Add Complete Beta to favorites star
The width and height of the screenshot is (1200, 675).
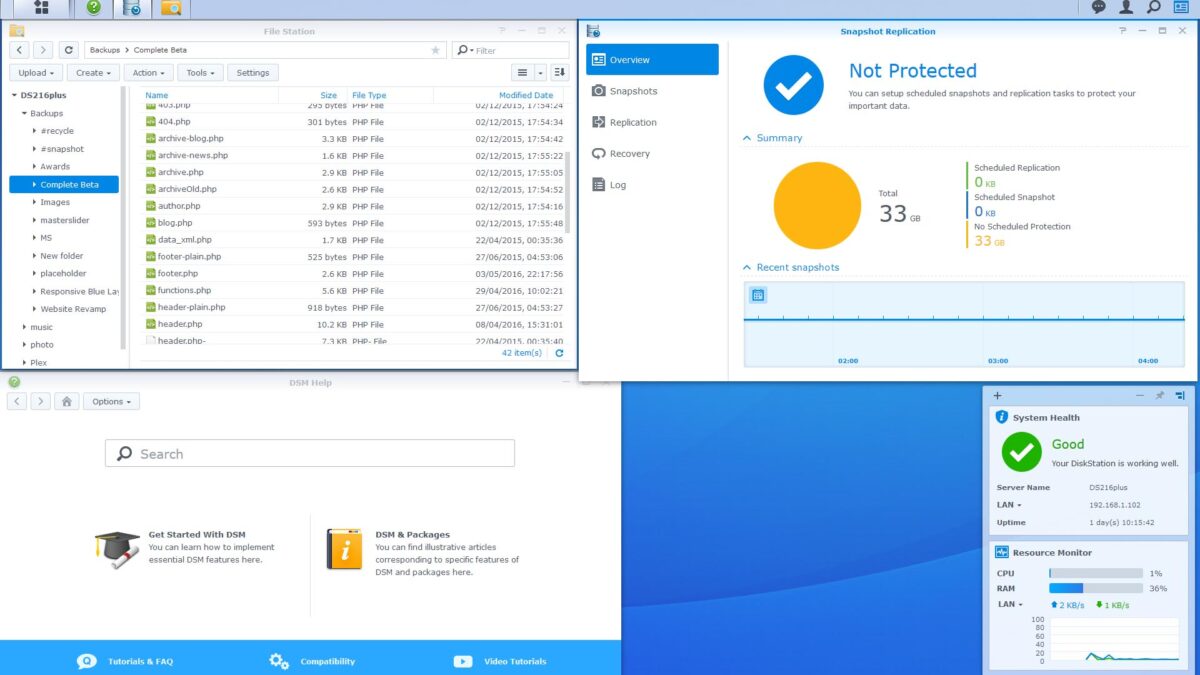(x=435, y=50)
